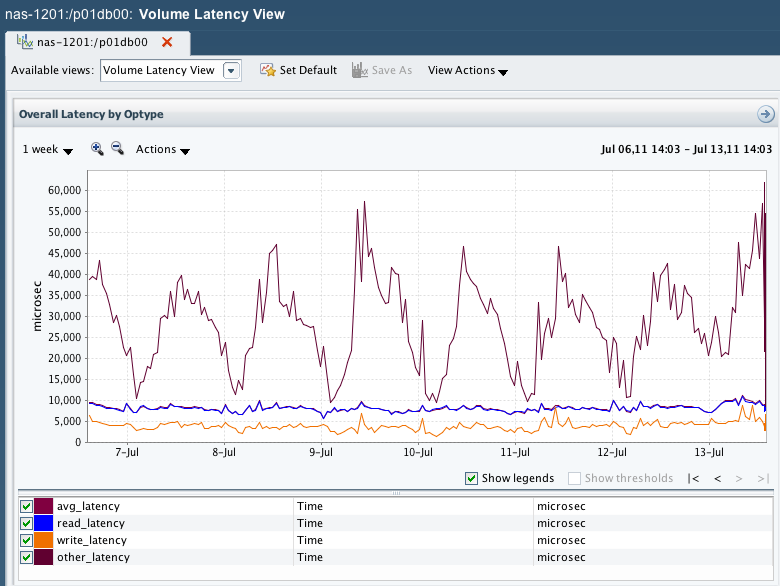Select the nas-1201:/p01db00 tab
This screenshot has height=586, width=780.
[x=93, y=42]
